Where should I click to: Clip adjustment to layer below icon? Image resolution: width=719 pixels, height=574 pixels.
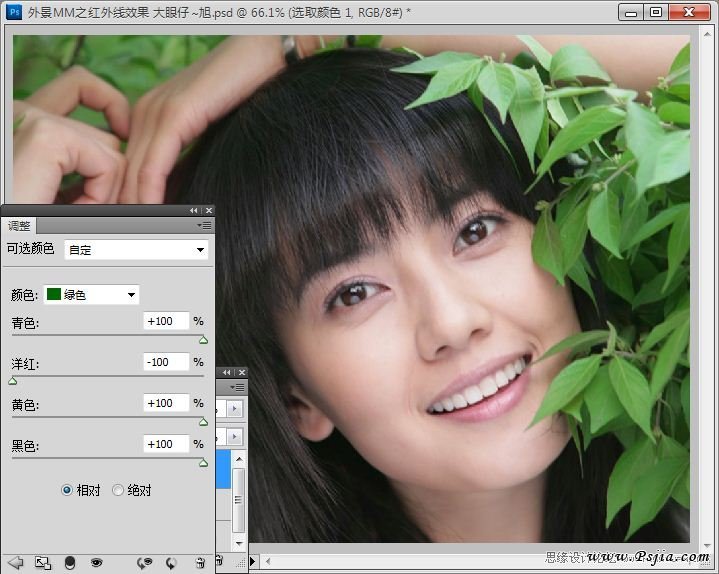[70, 563]
